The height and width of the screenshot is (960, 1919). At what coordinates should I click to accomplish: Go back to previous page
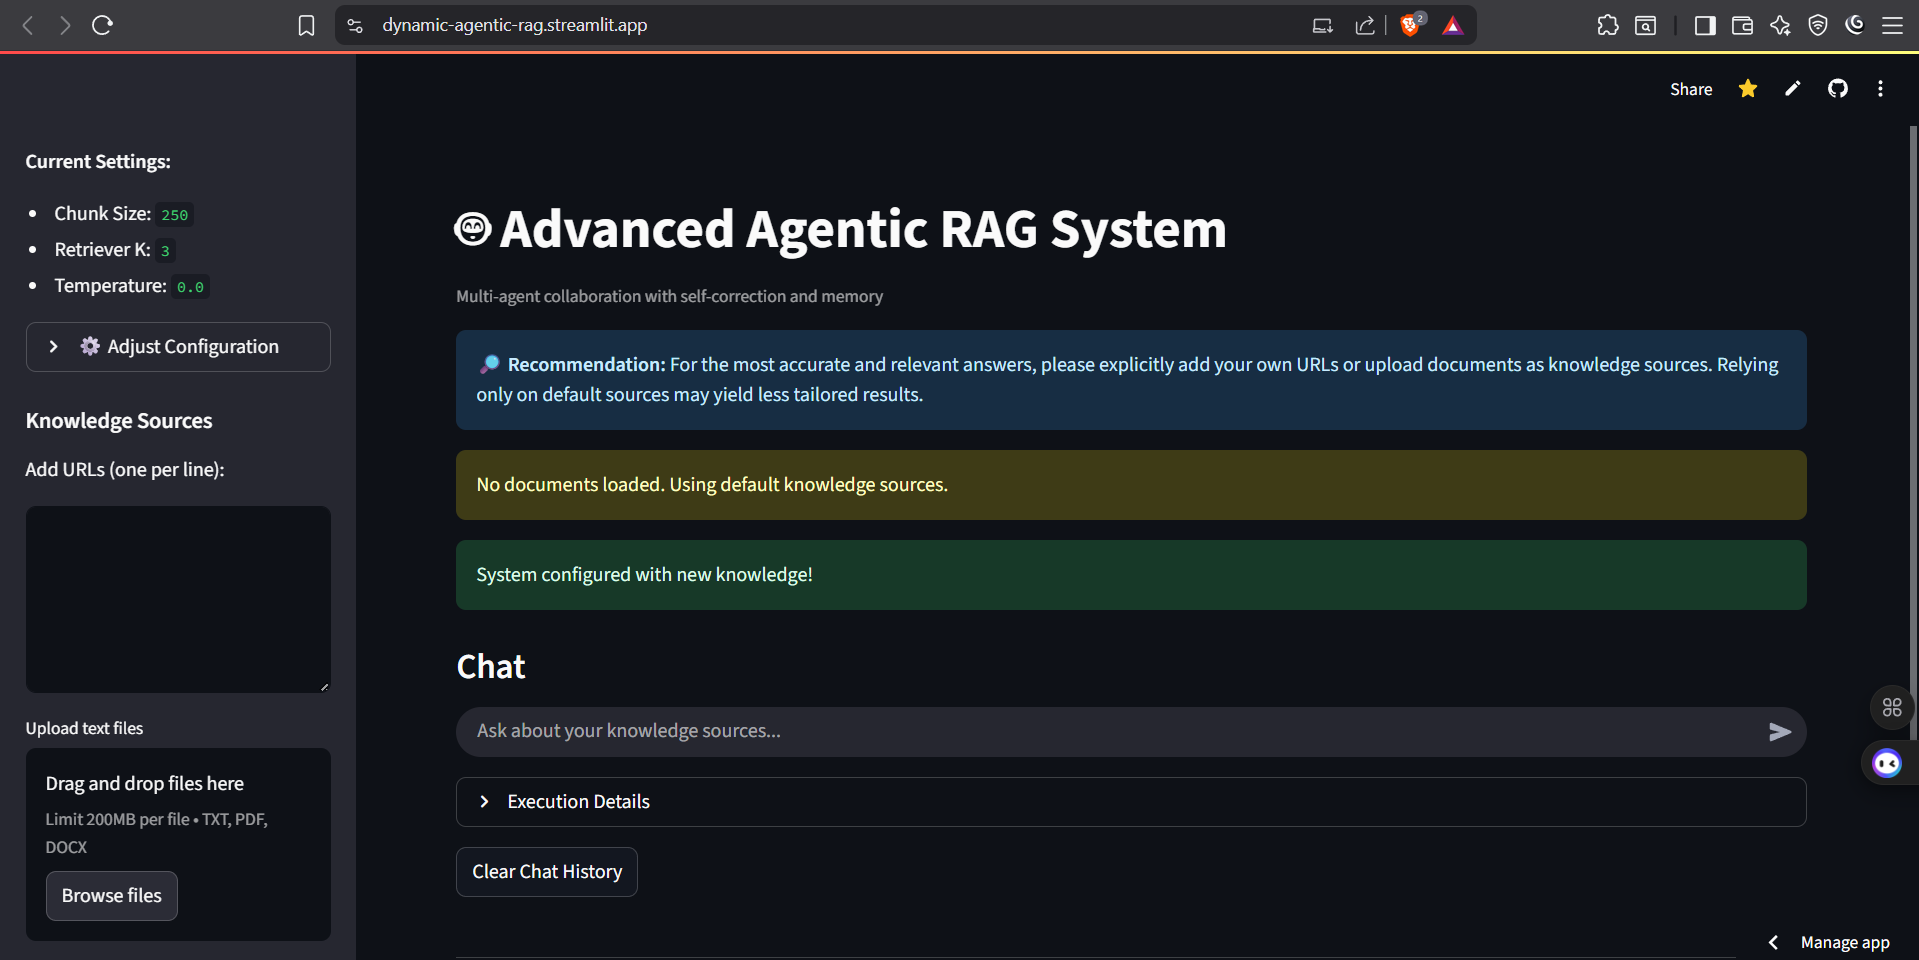[28, 25]
